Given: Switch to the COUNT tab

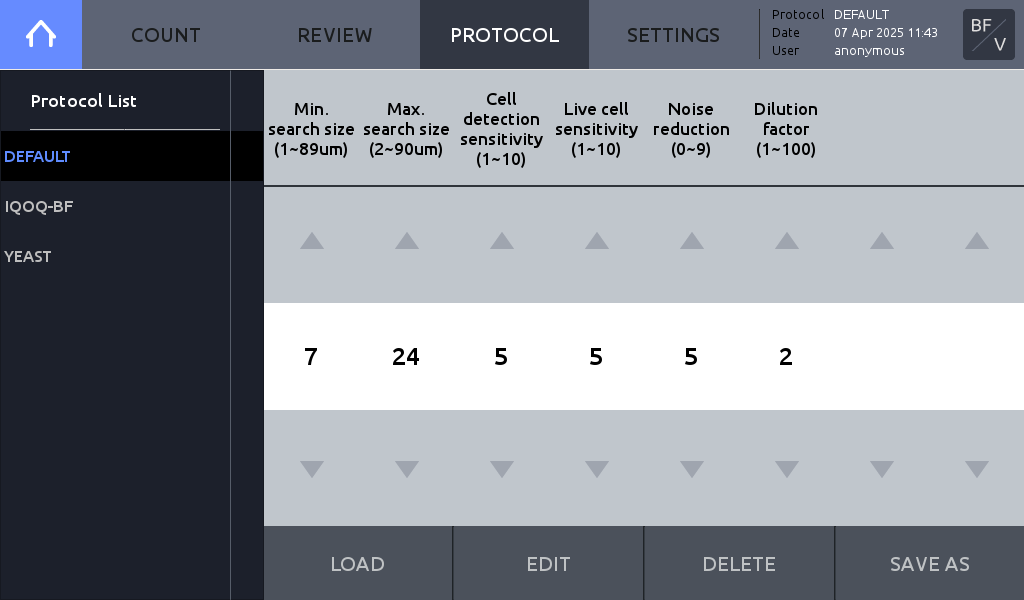Looking at the screenshot, I should (x=166, y=35).
